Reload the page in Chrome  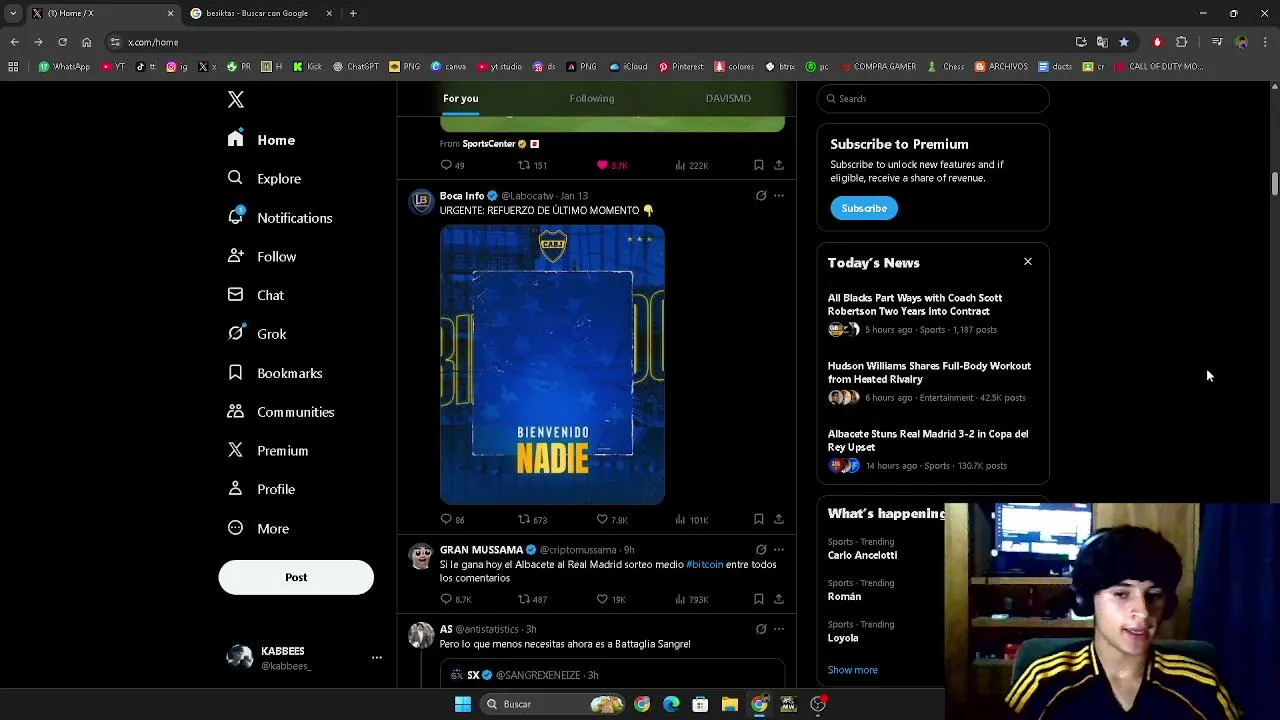(62, 42)
